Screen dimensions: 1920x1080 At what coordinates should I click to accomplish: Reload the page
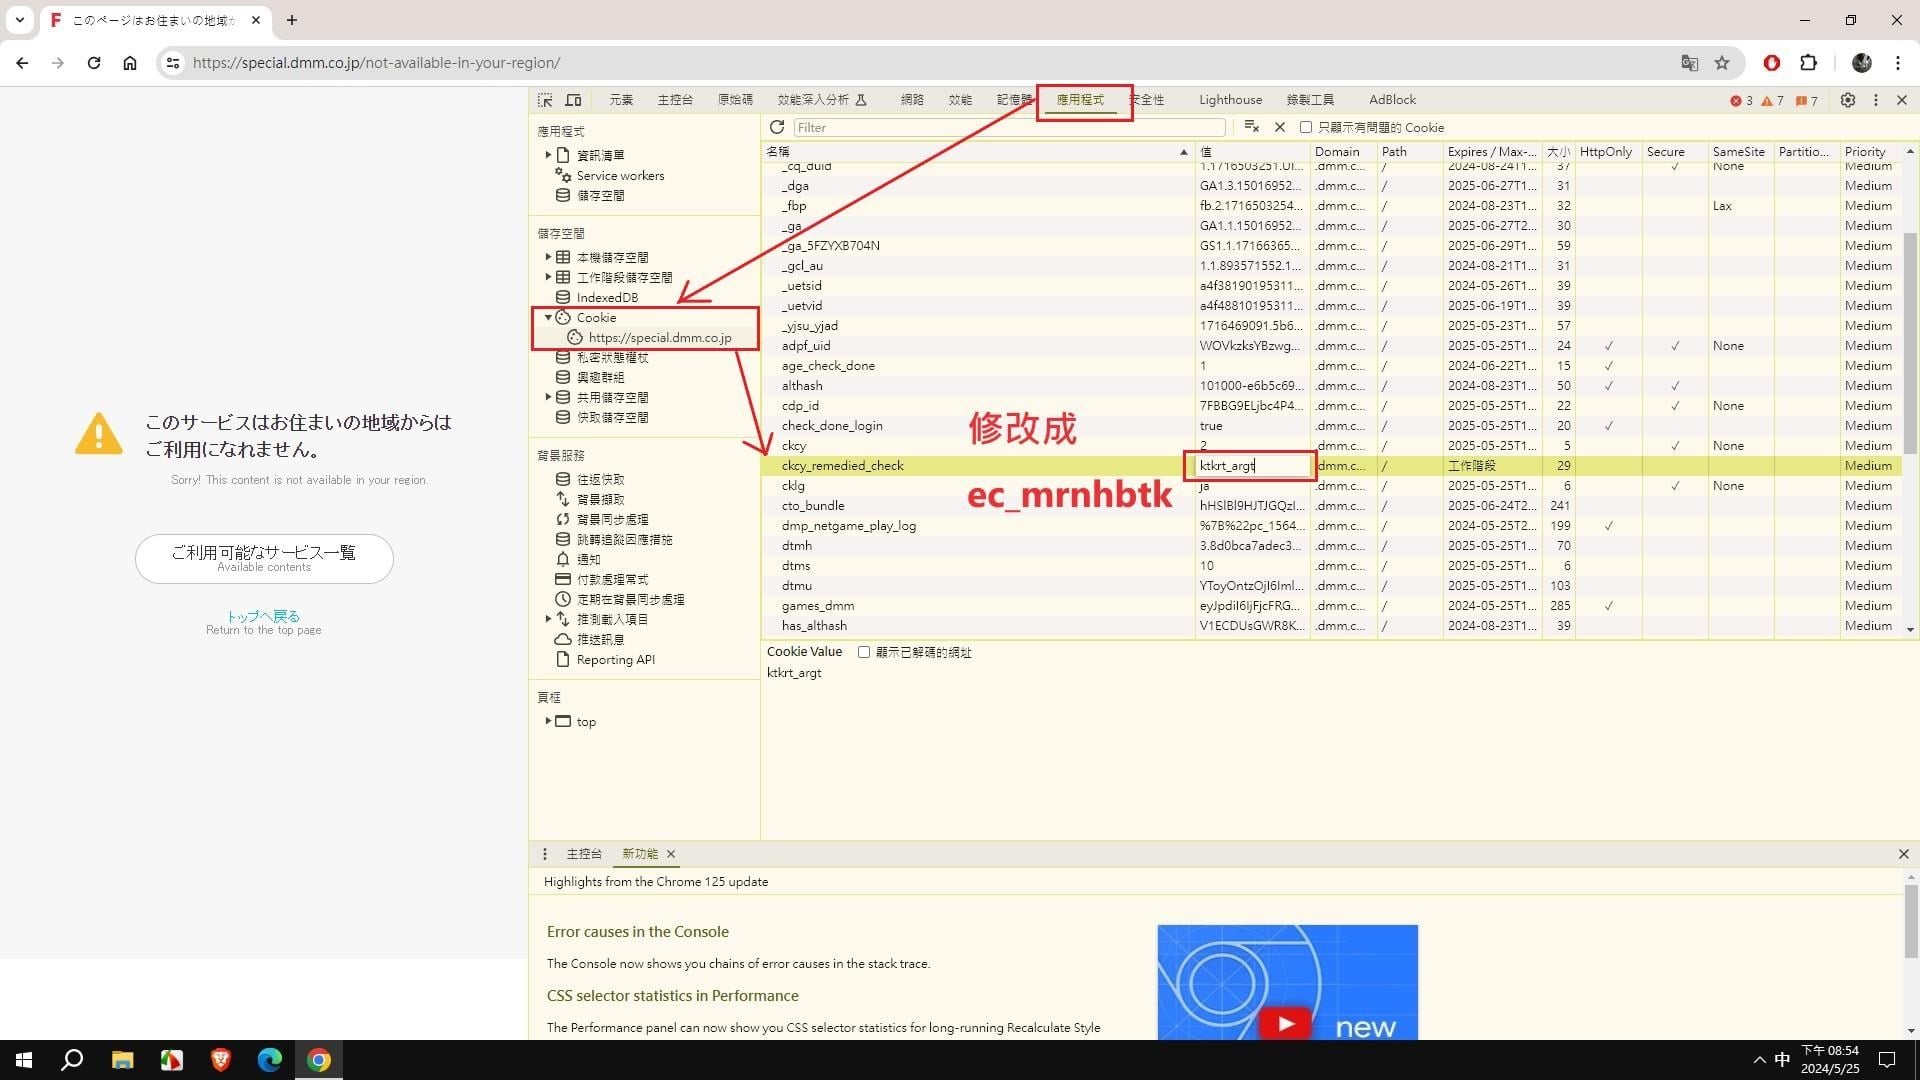(x=94, y=63)
